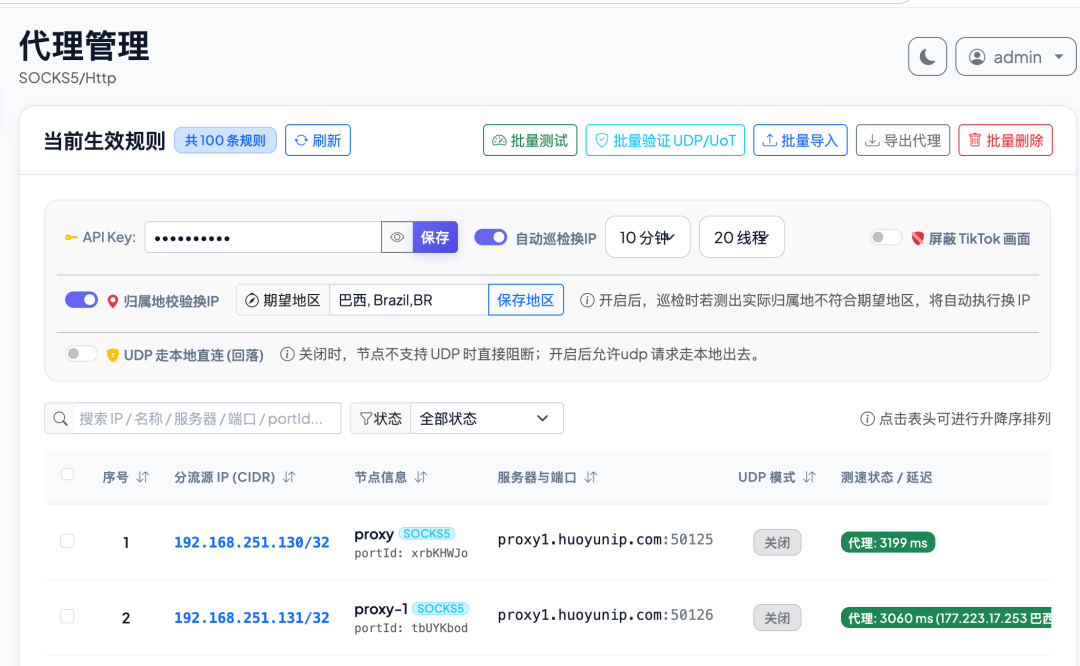
Task: Click the TikTok block shield icon
Action: pyautogui.click(x=917, y=238)
